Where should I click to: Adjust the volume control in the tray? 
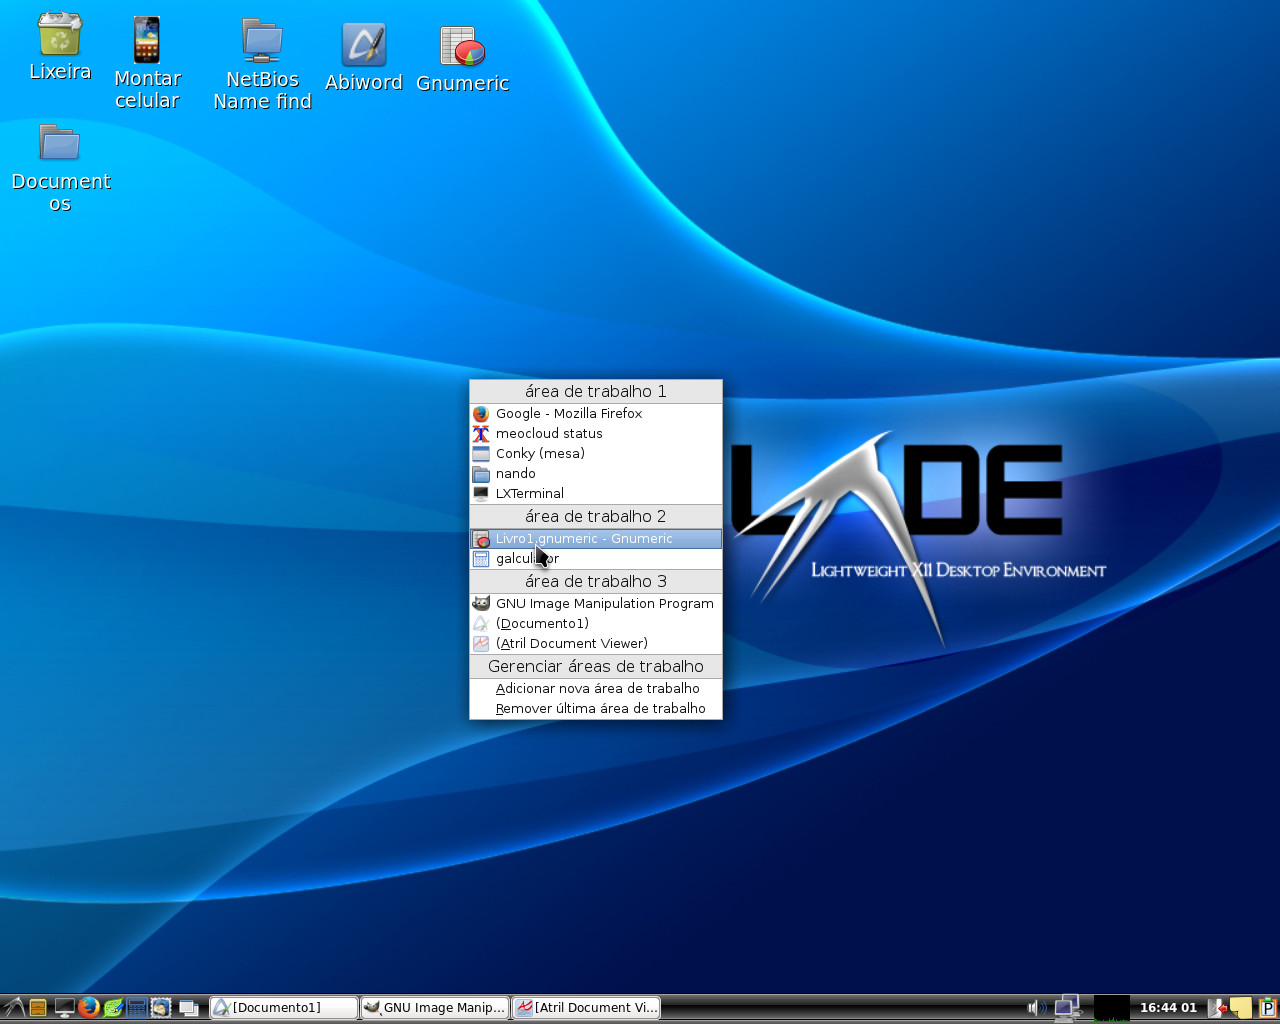click(1035, 1007)
